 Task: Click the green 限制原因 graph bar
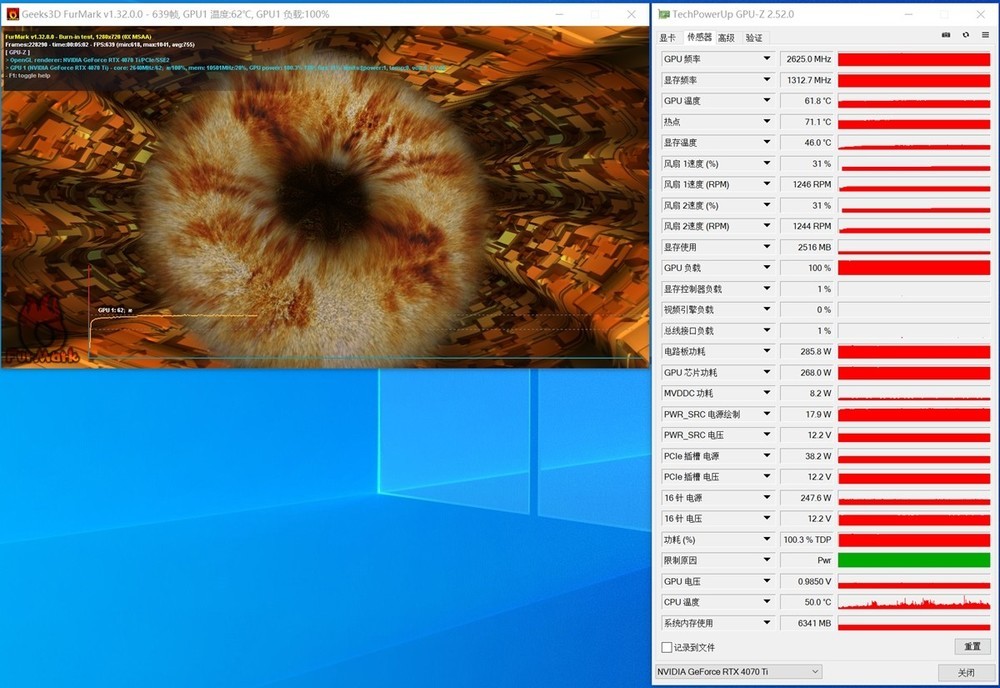pyautogui.click(x=914, y=560)
